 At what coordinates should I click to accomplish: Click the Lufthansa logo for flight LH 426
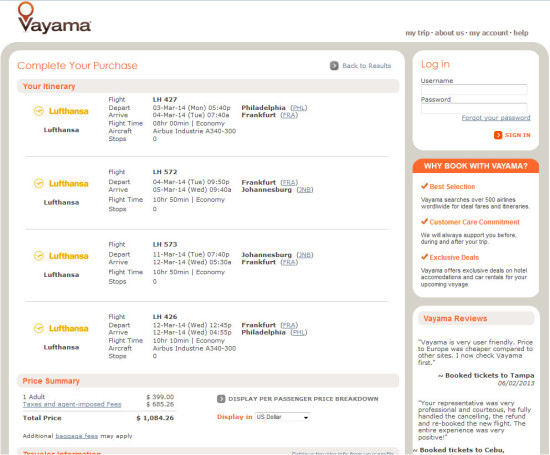[x=61, y=328]
